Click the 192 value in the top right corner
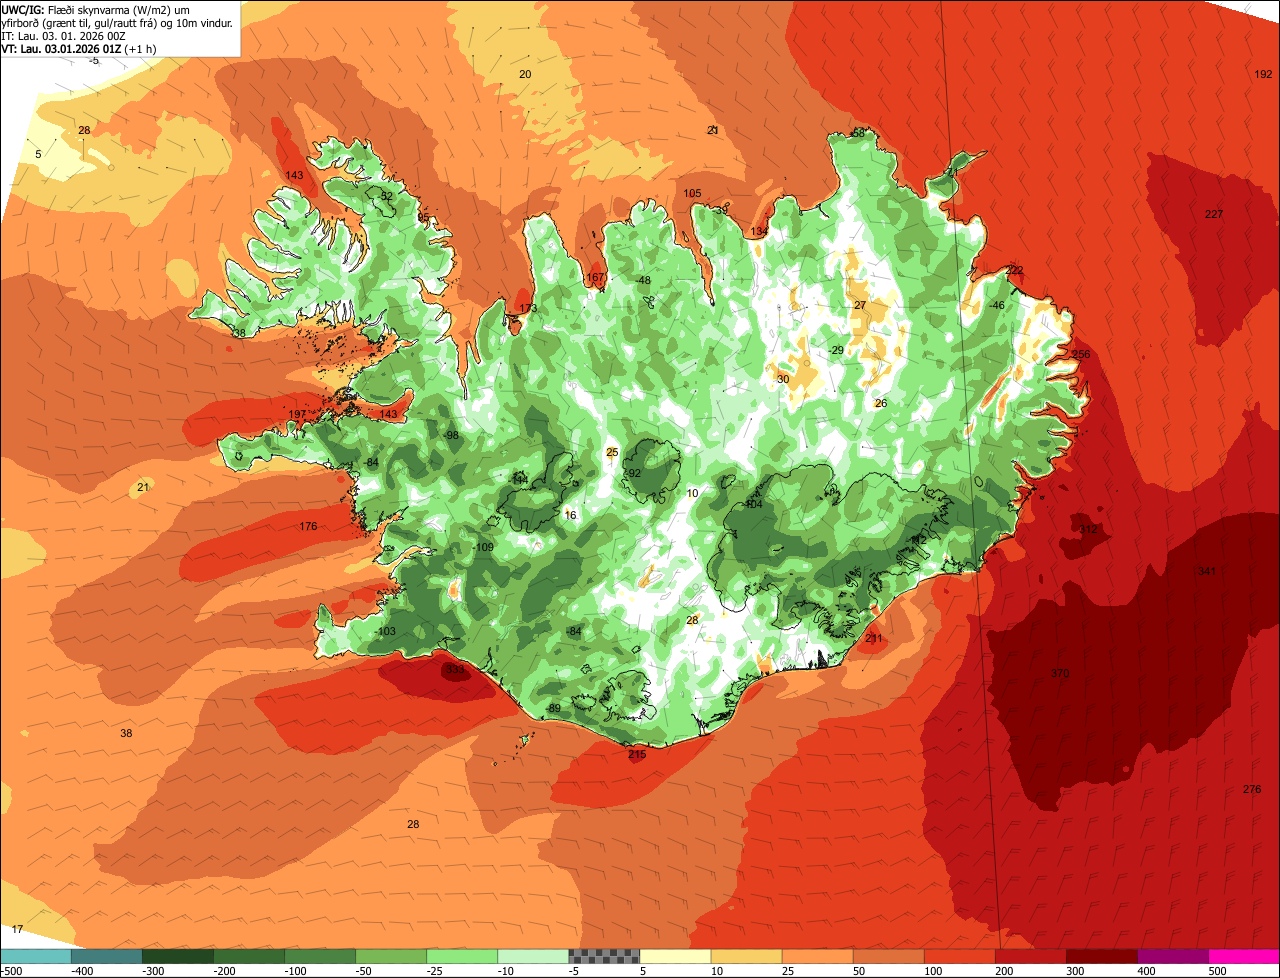This screenshot has width=1280, height=978. pos(1264,74)
